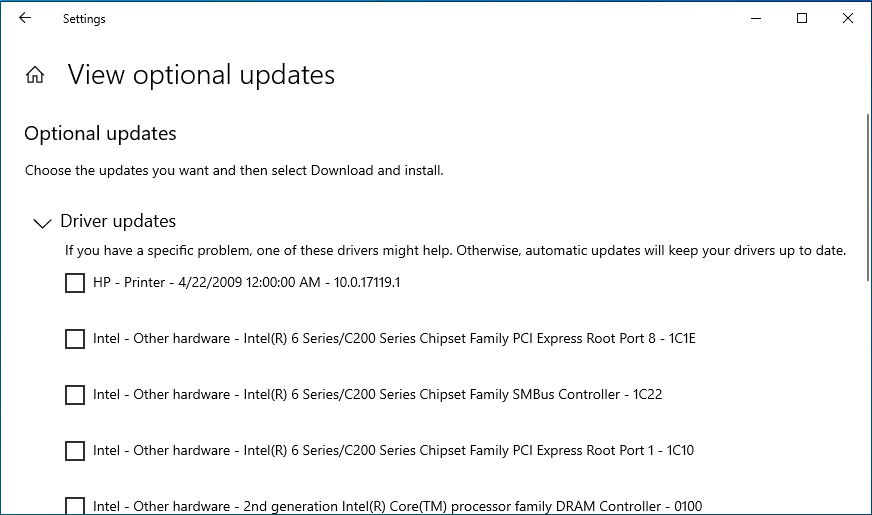This screenshot has height=515, width=872.
Task: Click the DRAM Controller - 0100 update text
Action: pos(397,506)
